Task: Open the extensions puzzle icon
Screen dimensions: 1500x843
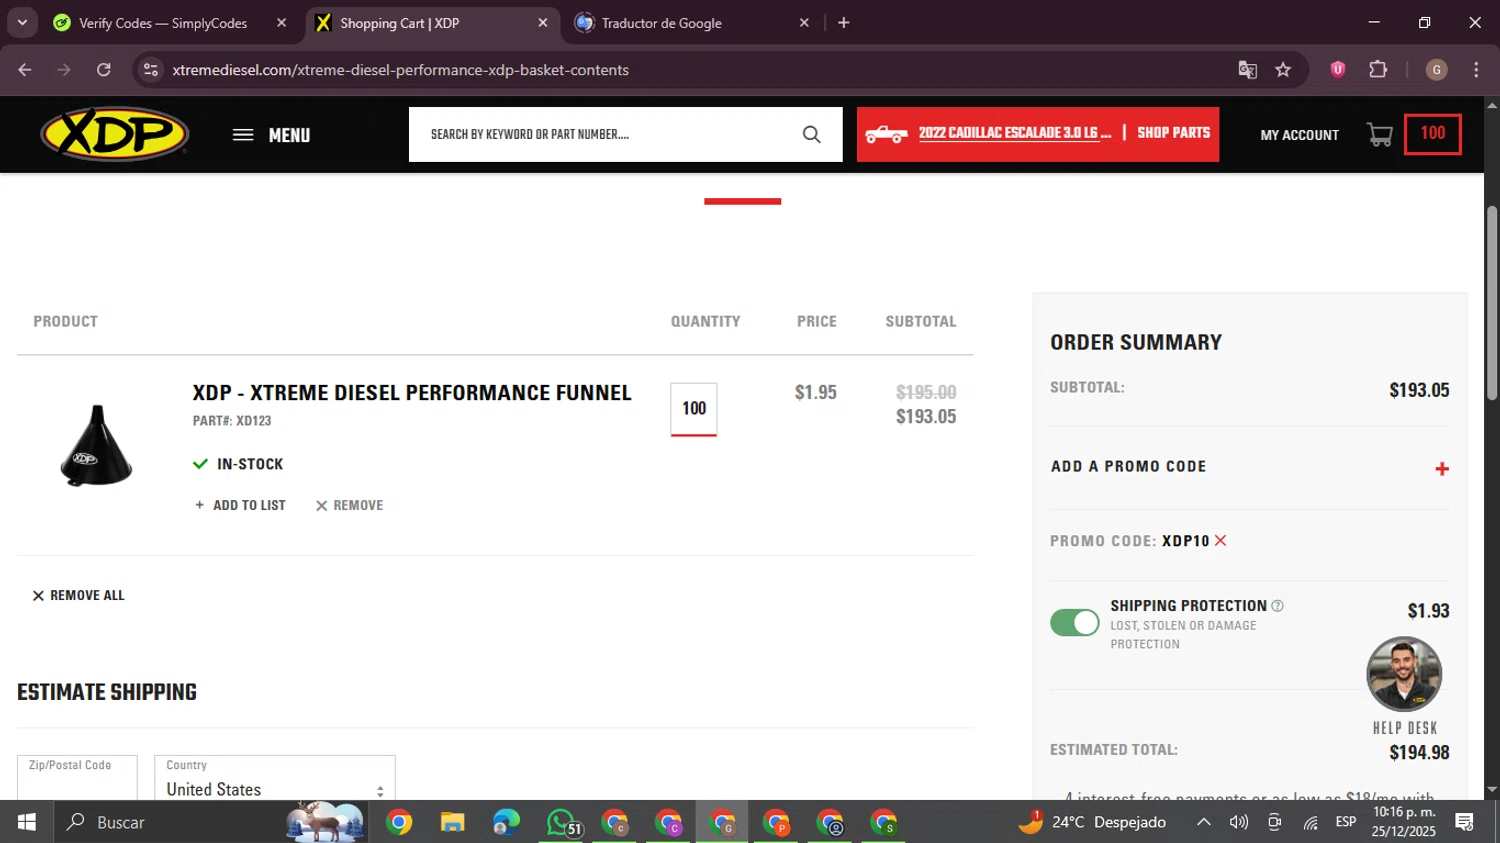Action: pos(1378,70)
